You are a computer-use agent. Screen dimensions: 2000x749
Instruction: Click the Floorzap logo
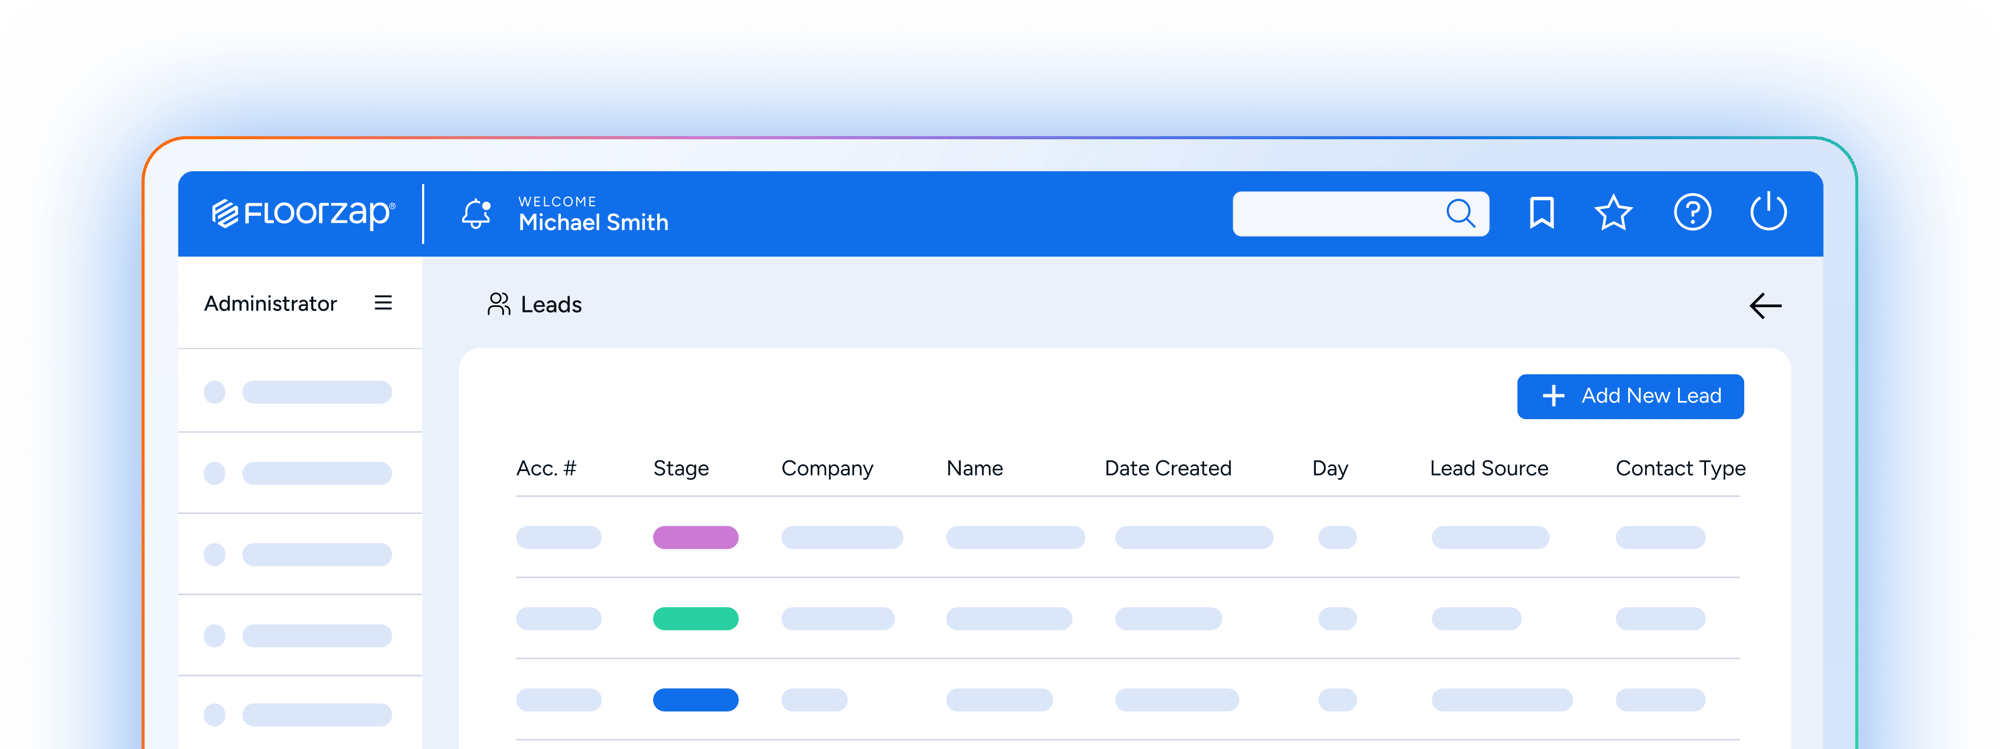(x=303, y=213)
